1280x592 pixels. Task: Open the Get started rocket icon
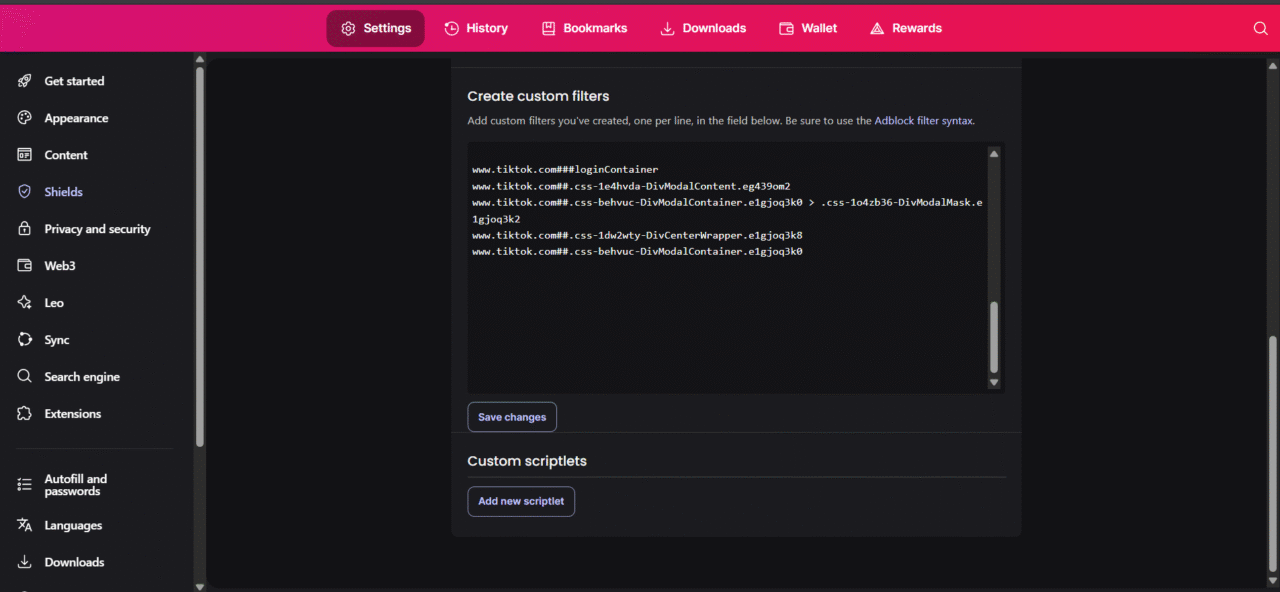(x=25, y=81)
